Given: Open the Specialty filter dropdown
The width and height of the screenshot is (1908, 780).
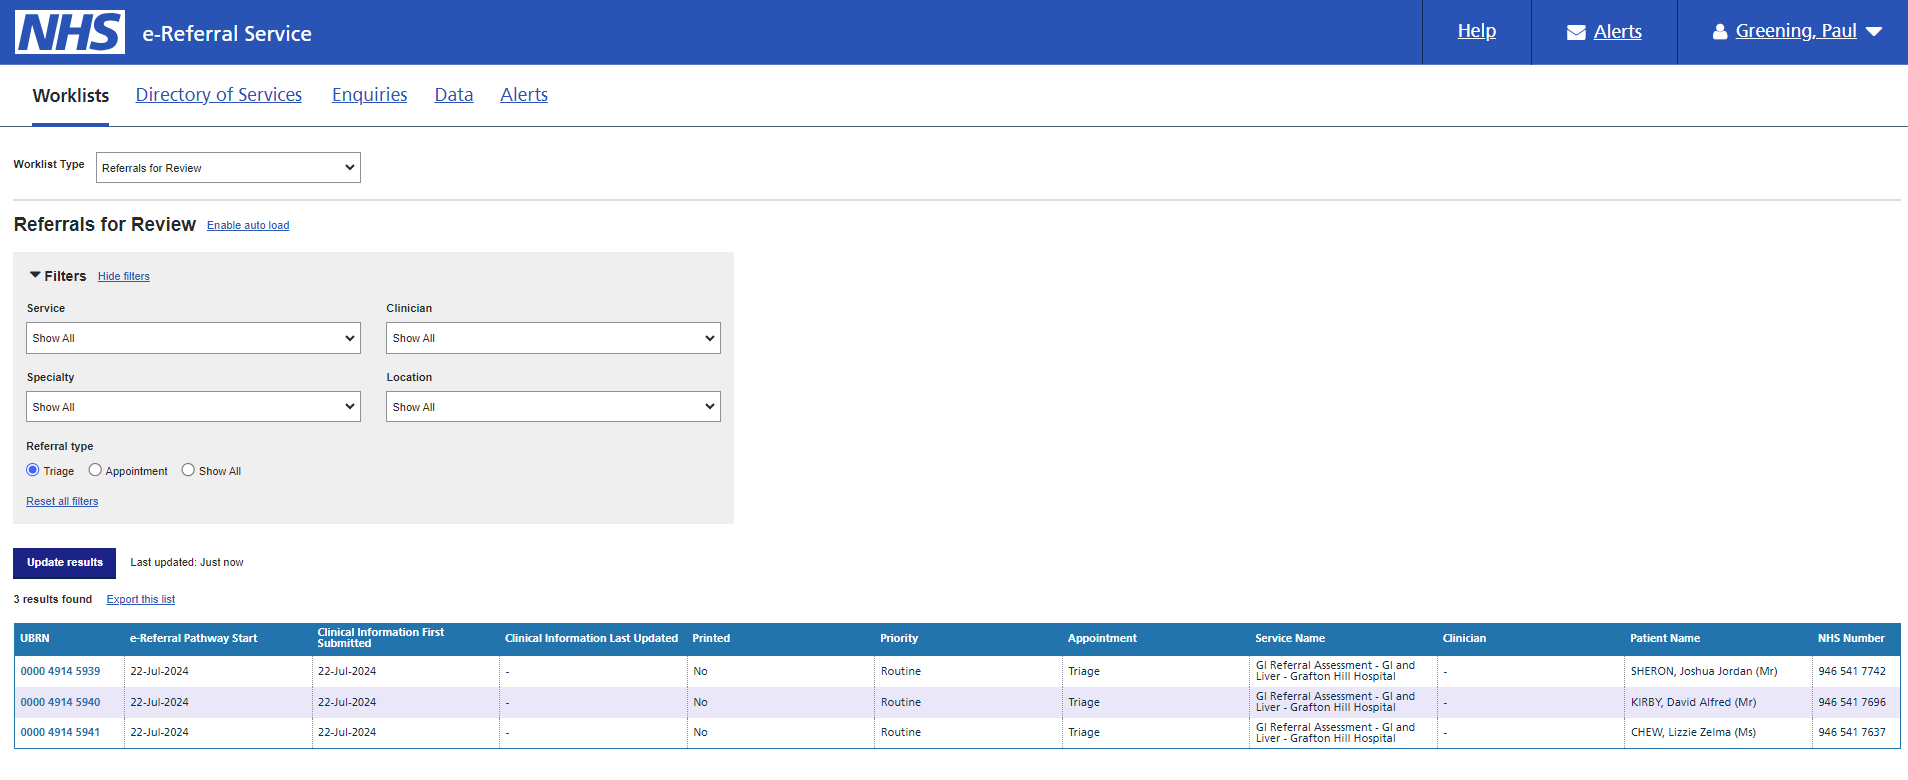Looking at the screenshot, I should 193,407.
